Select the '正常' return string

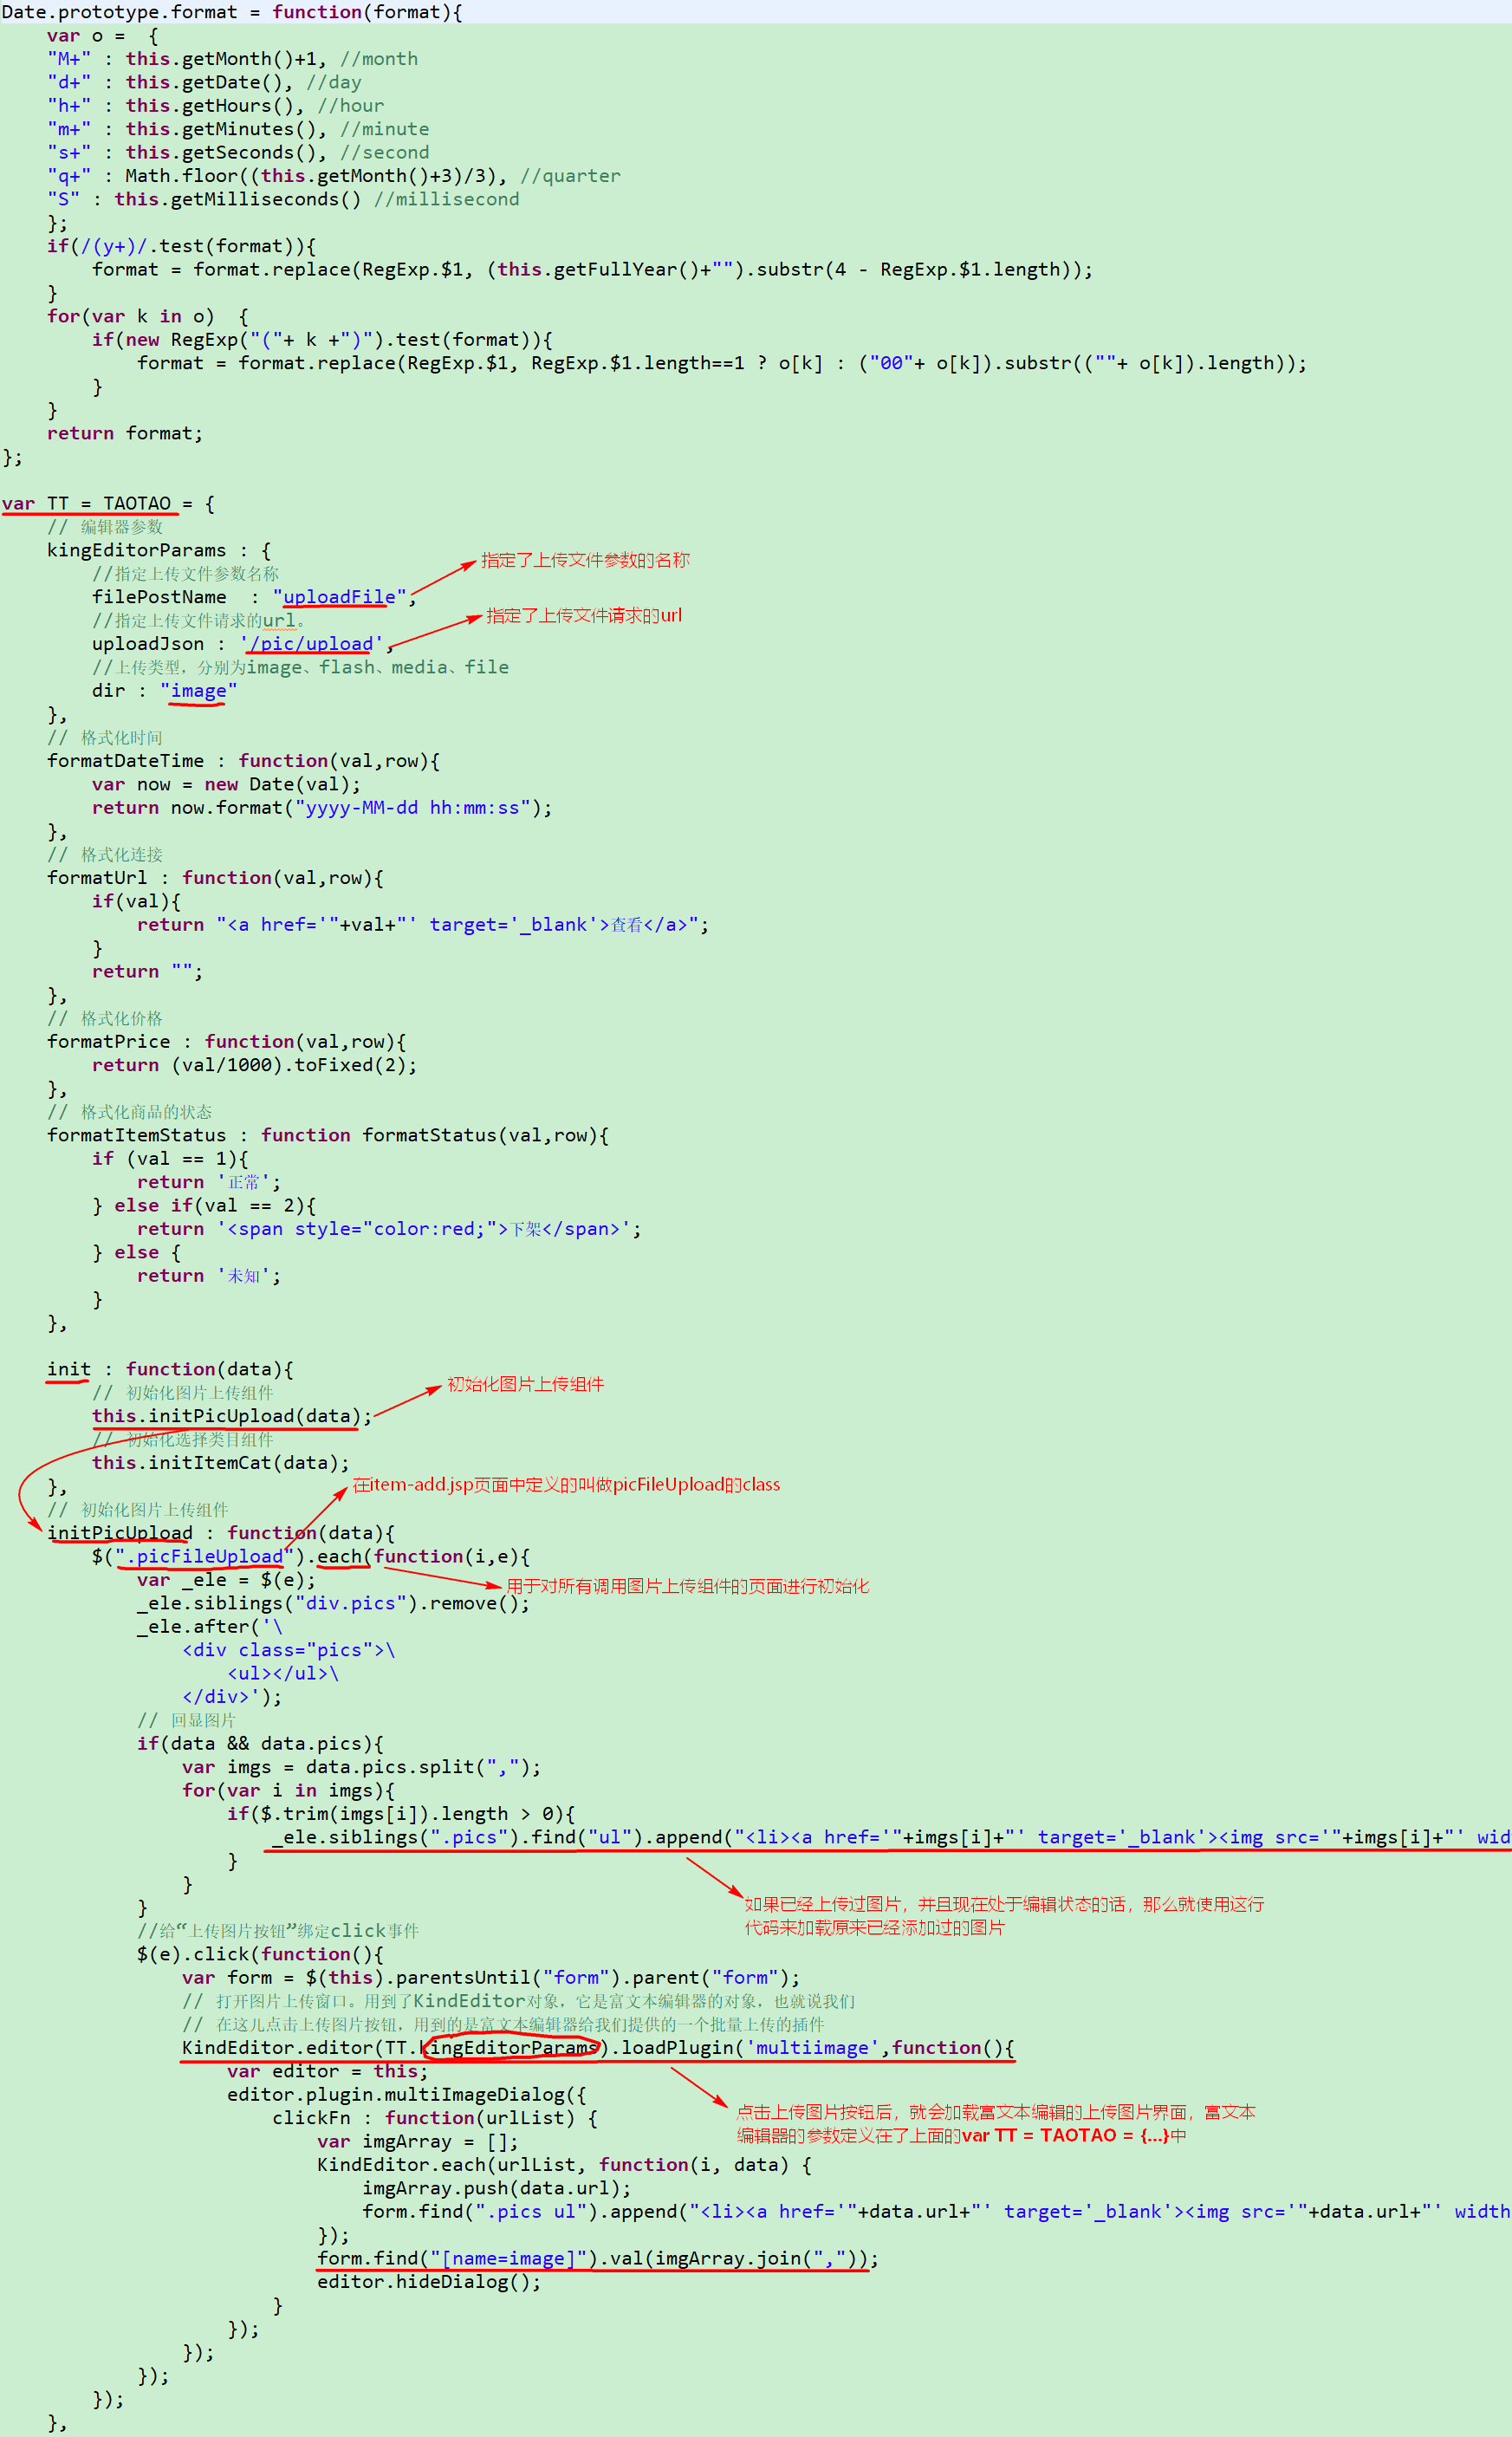(x=244, y=1182)
